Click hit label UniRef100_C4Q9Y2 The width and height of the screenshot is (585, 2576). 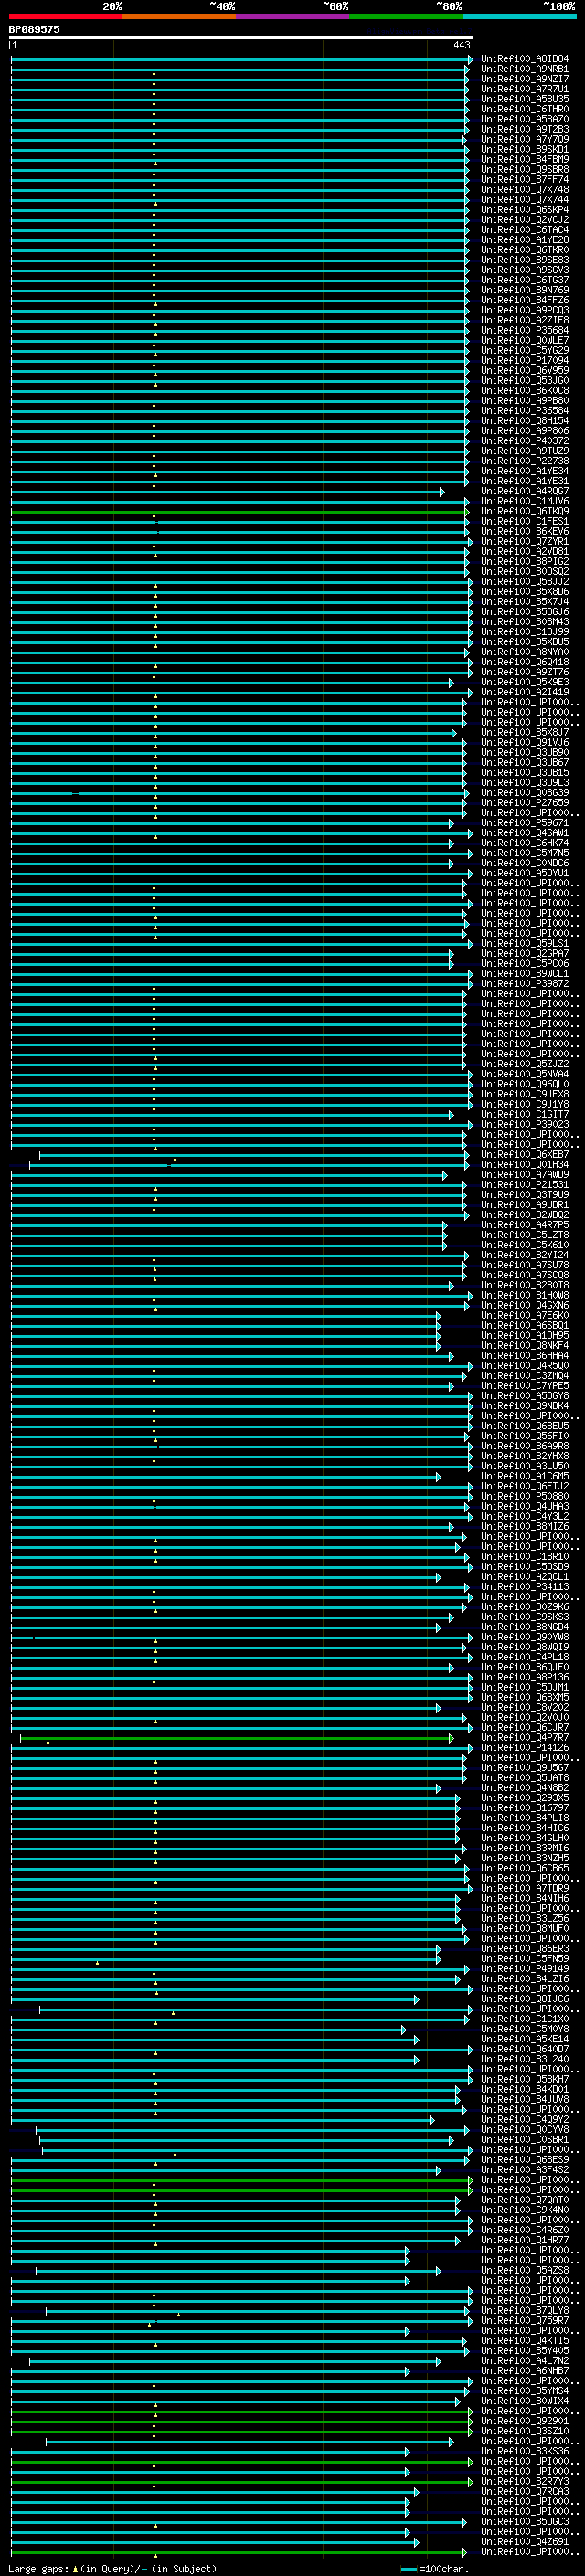(x=524, y=2119)
